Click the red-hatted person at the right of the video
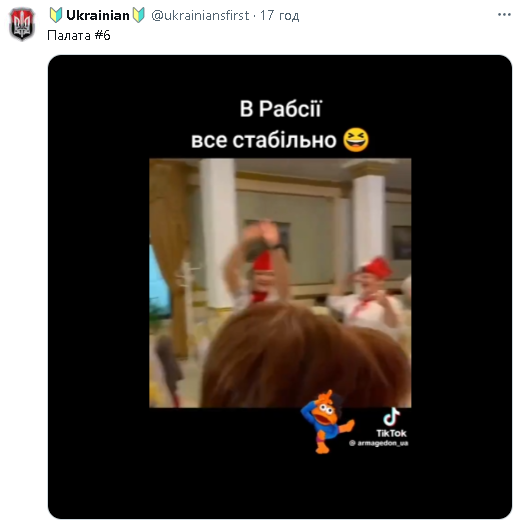Image resolution: width=516 pixels, height=525 pixels. coord(370,295)
